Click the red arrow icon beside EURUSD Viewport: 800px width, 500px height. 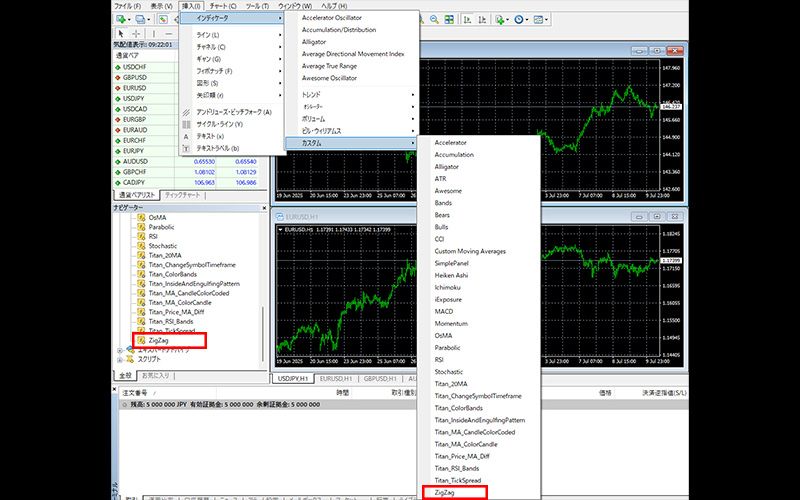pos(118,88)
